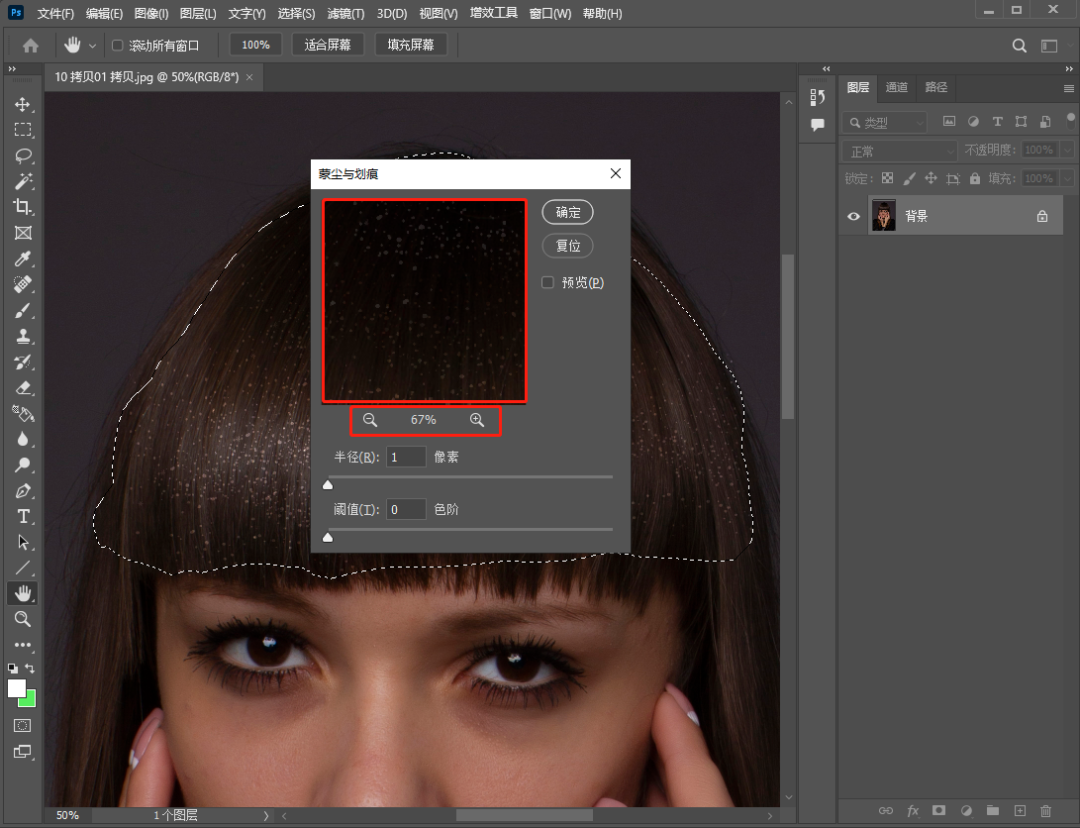Viewport: 1080px width, 828px height.
Task: Create a new layer in Layers panel
Action: [x=1019, y=810]
